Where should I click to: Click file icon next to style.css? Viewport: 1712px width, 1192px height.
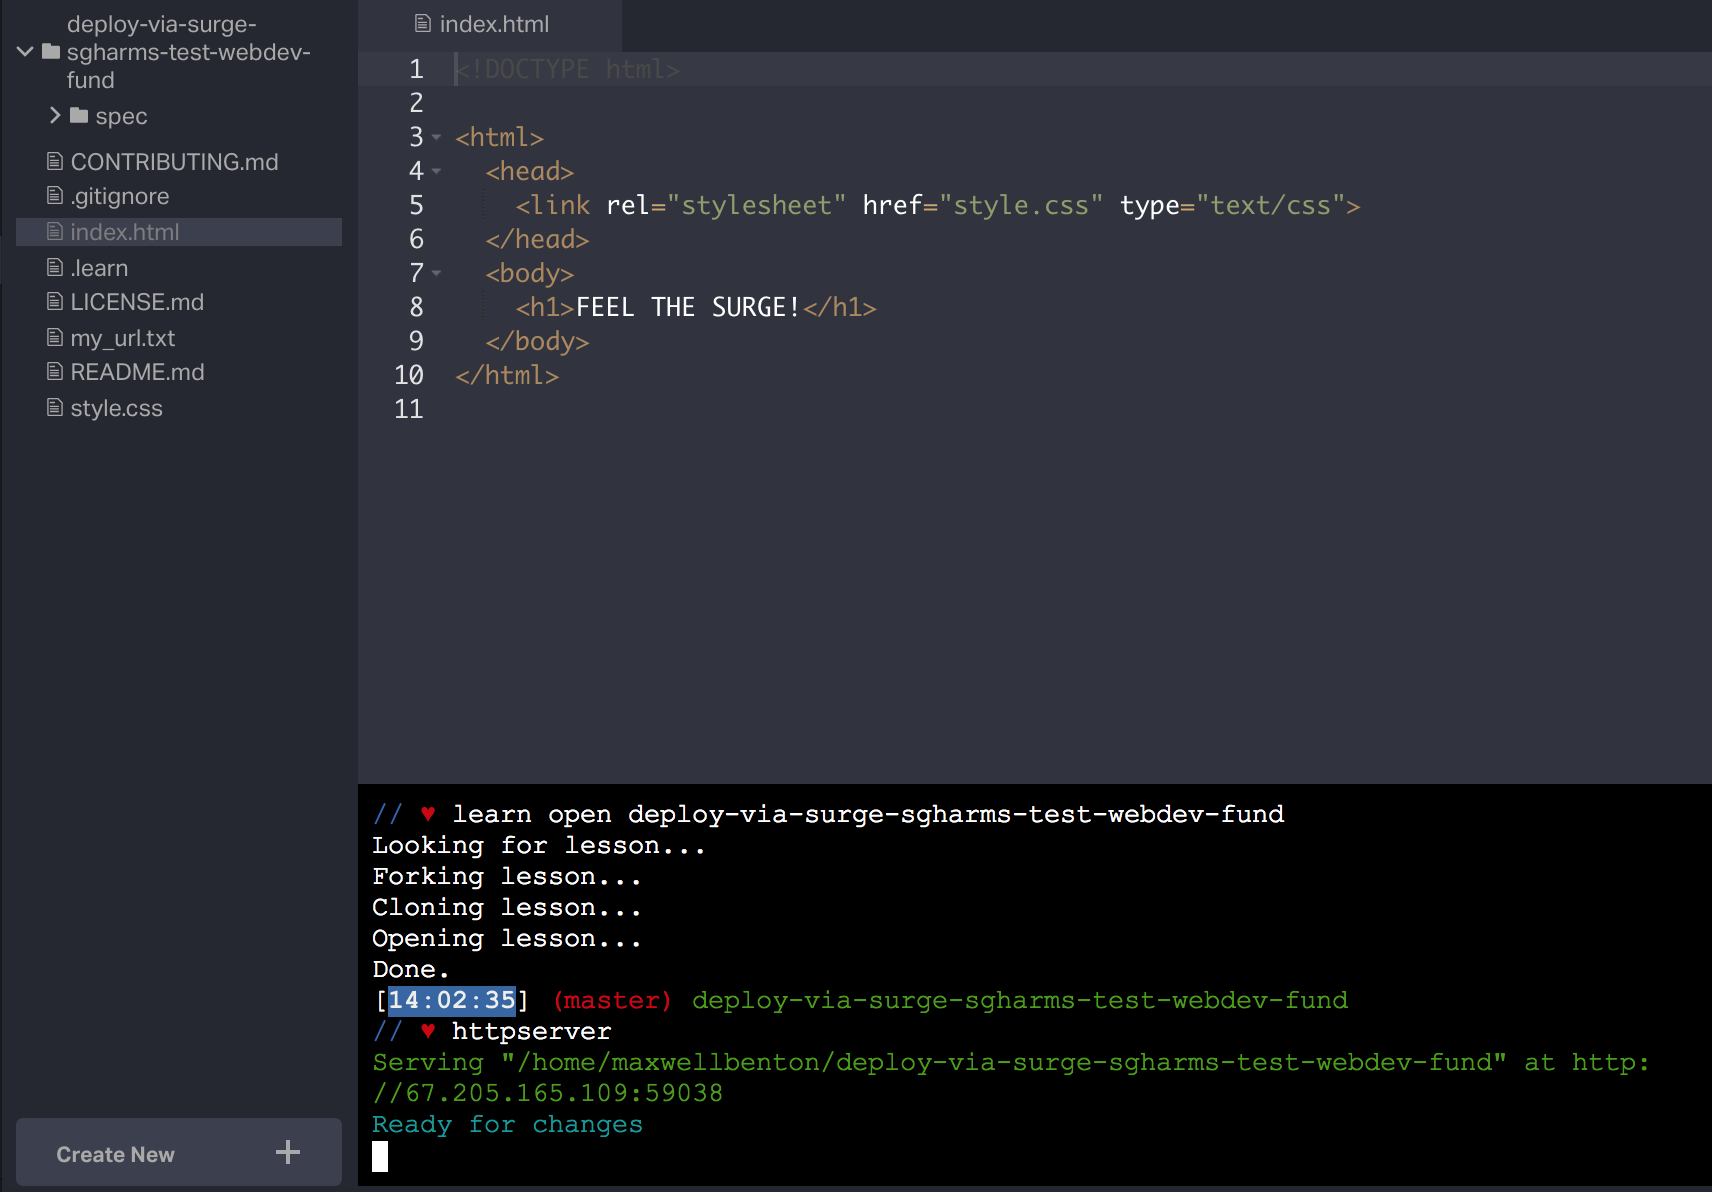[55, 407]
